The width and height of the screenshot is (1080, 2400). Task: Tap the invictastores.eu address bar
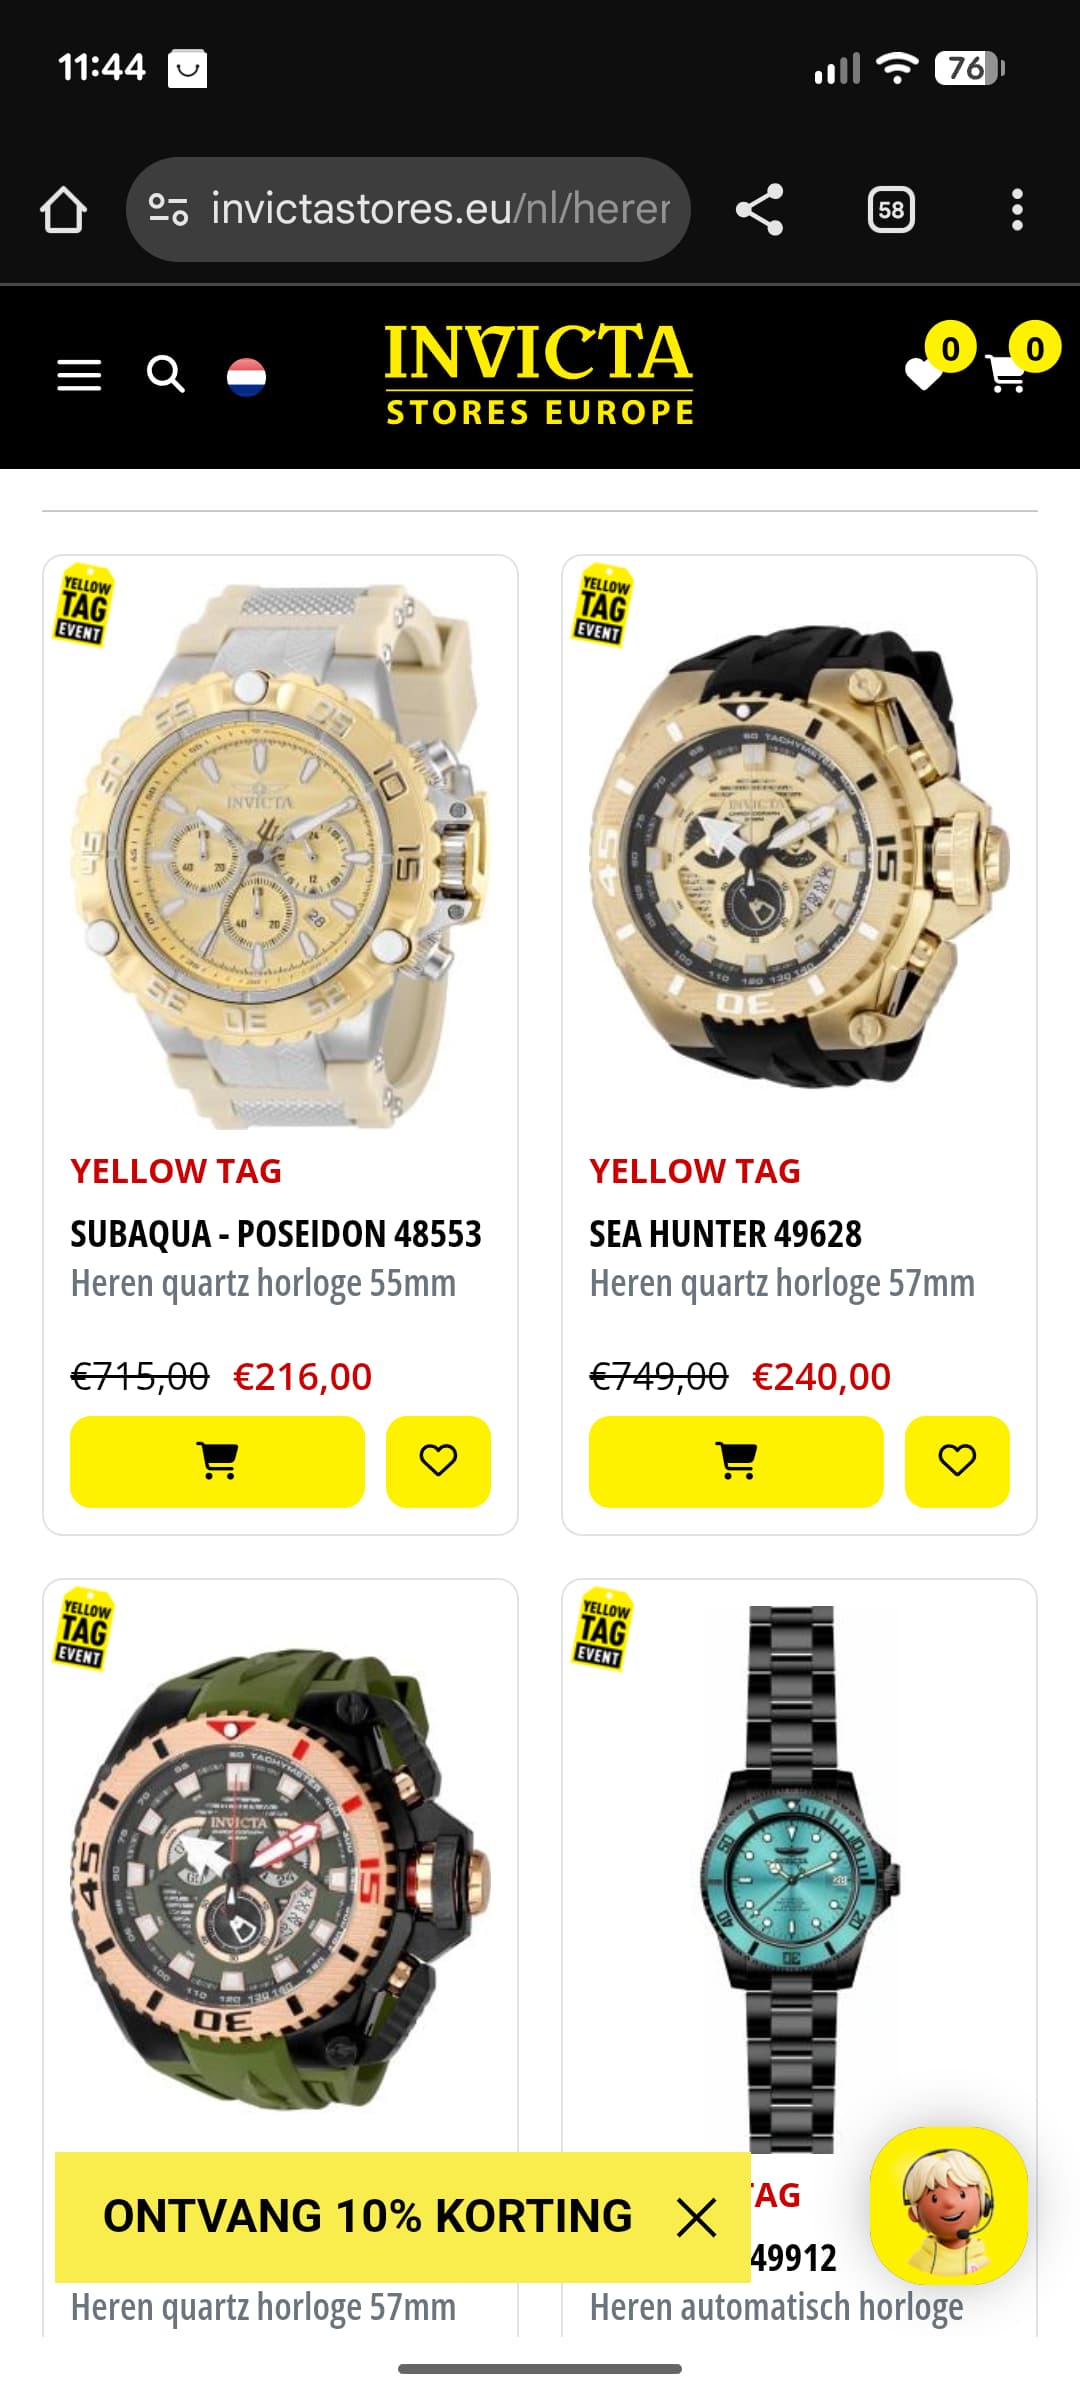coord(408,210)
